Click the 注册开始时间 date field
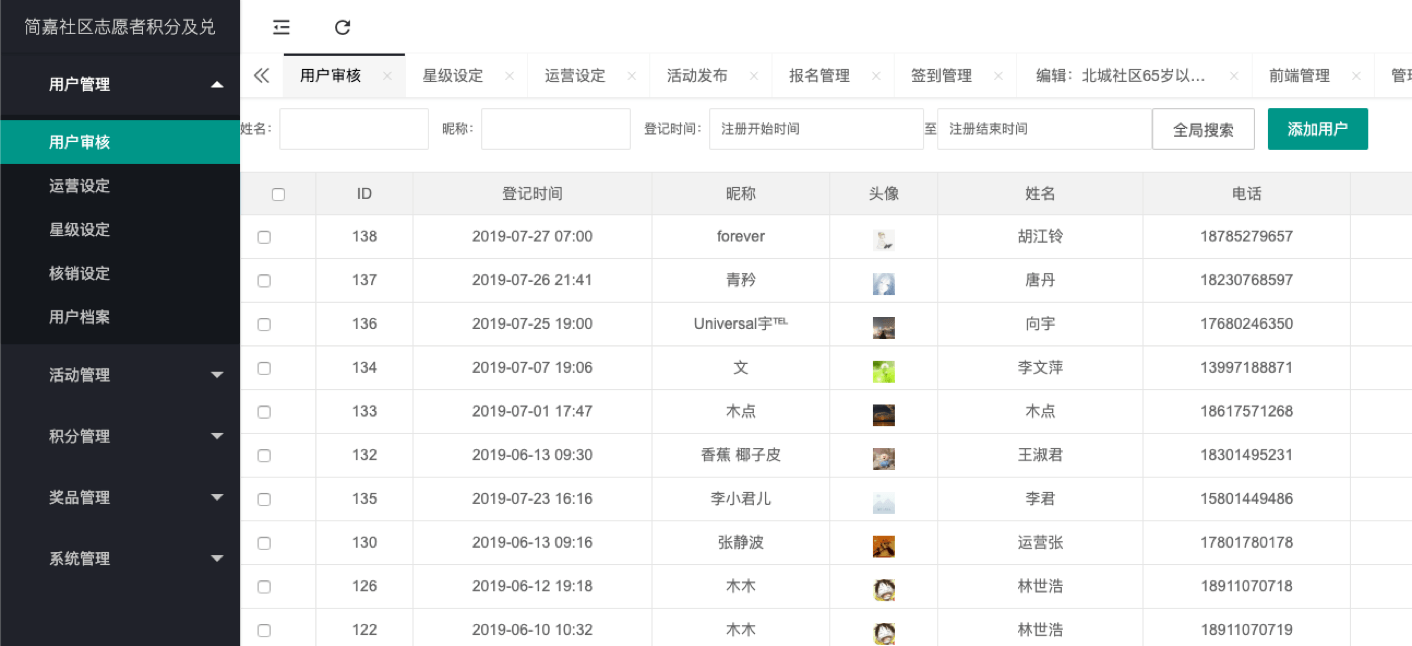The width and height of the screenshot is (1412, 646). [x=815, y=129]
